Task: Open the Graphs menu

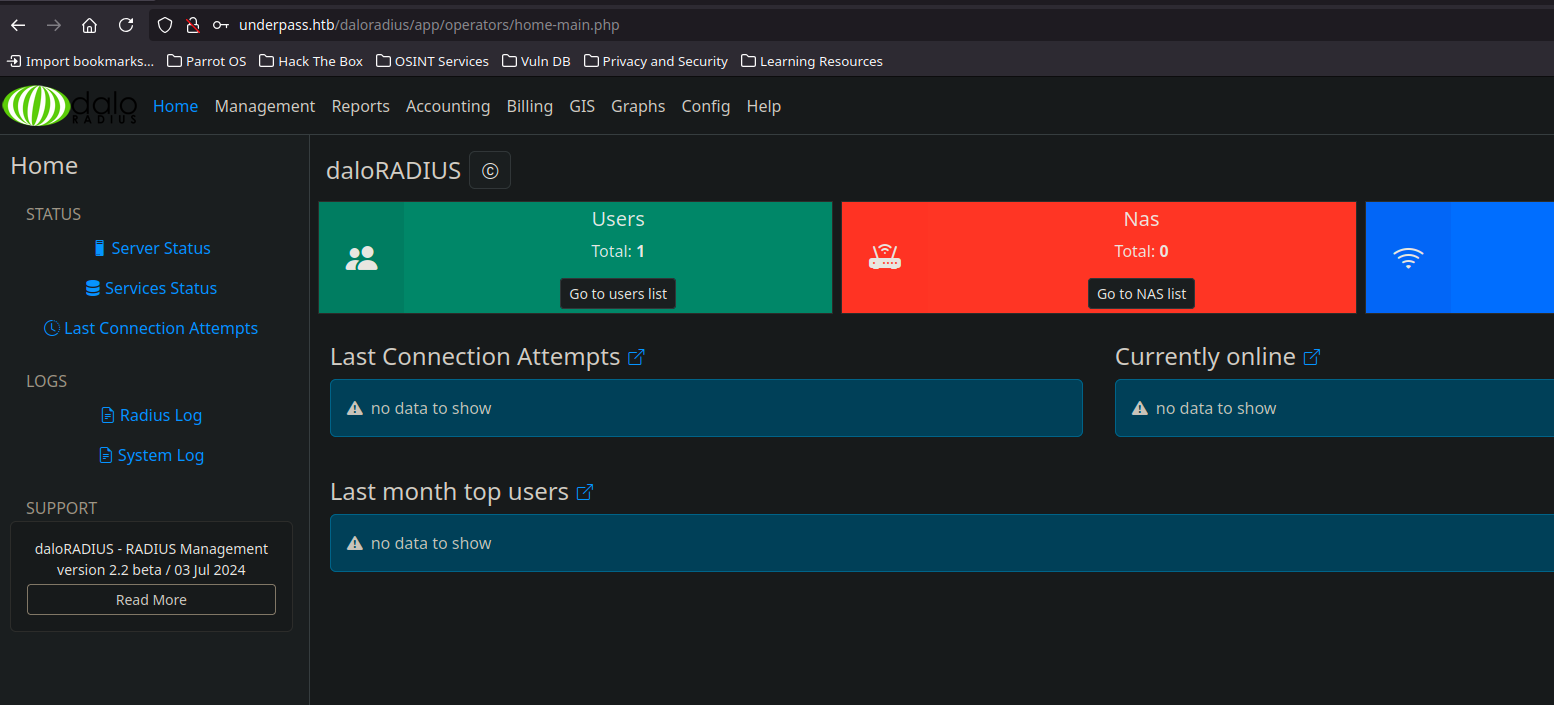Action: 638,106
